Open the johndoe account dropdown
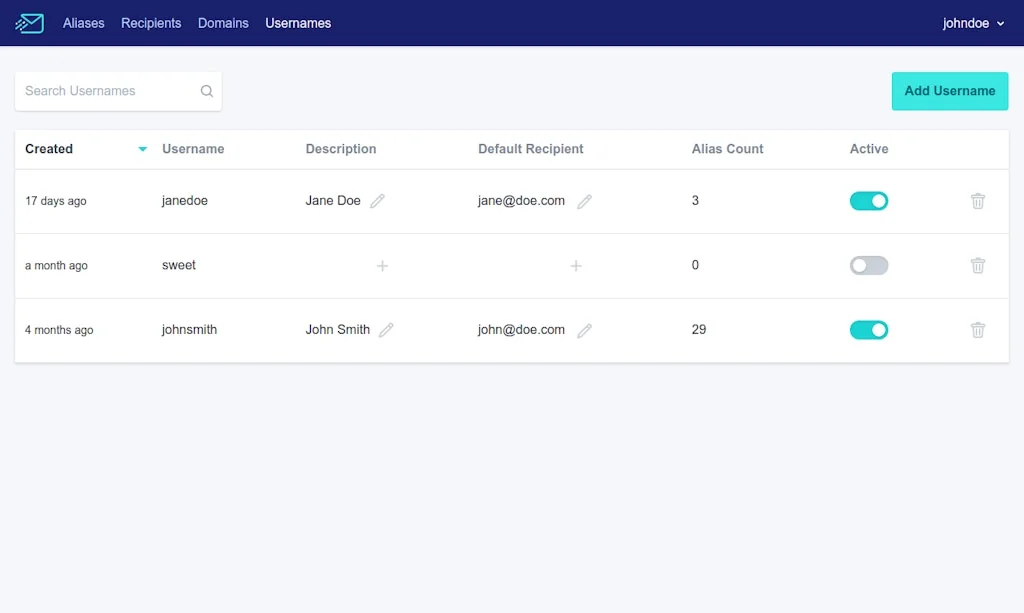 tap(973, 23)
